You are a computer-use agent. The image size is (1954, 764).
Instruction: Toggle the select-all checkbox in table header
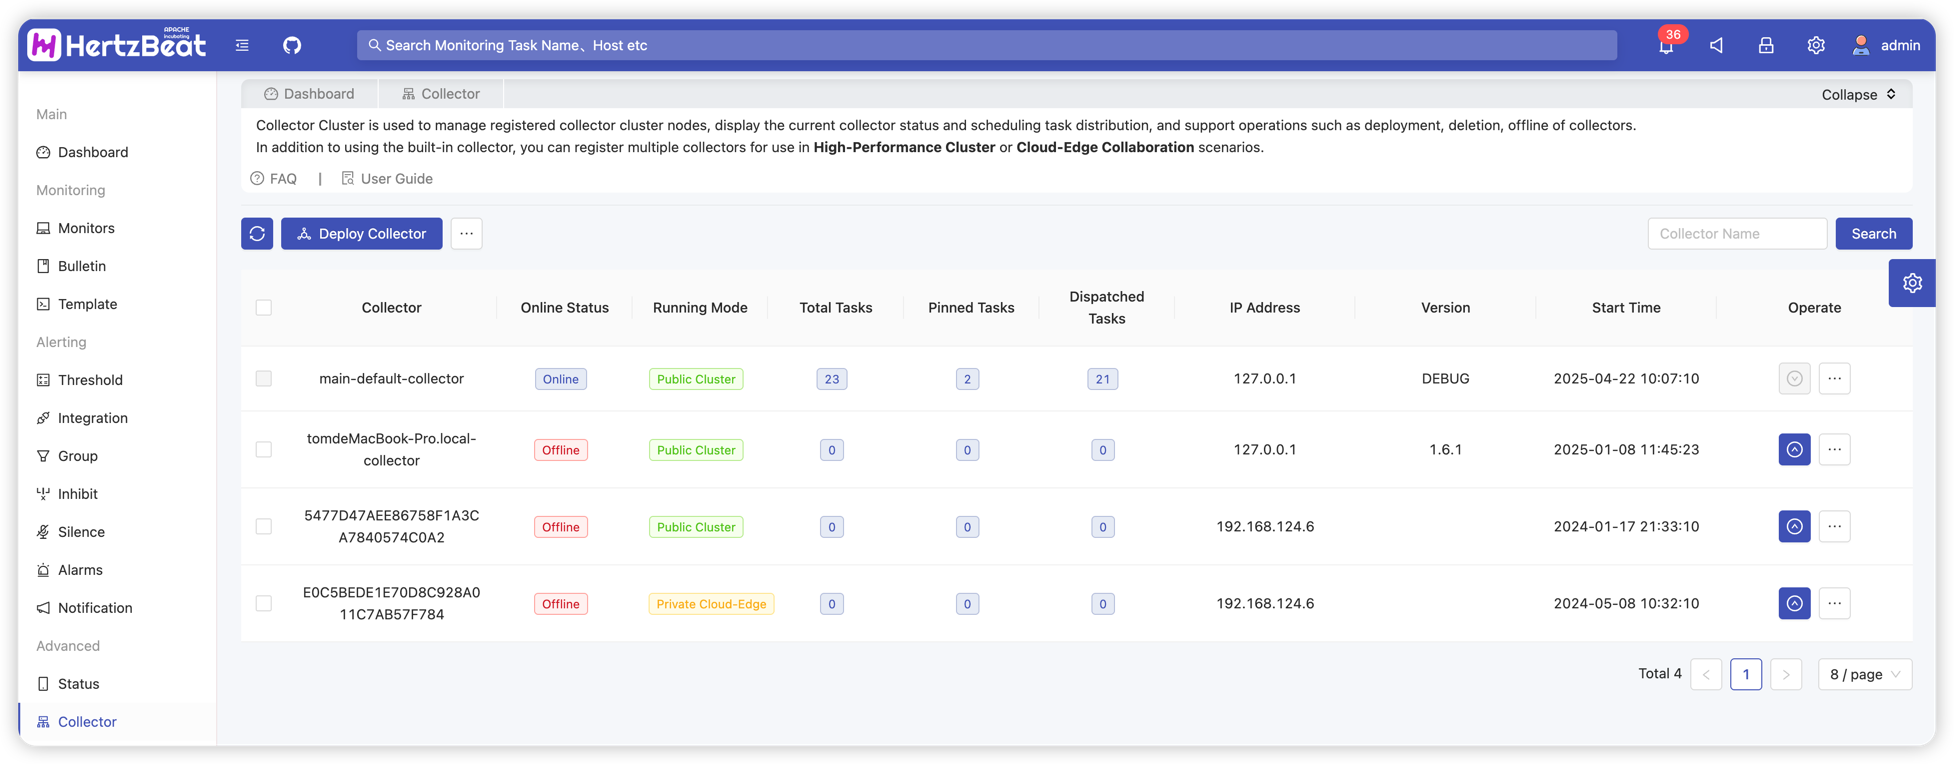[264, 308]
